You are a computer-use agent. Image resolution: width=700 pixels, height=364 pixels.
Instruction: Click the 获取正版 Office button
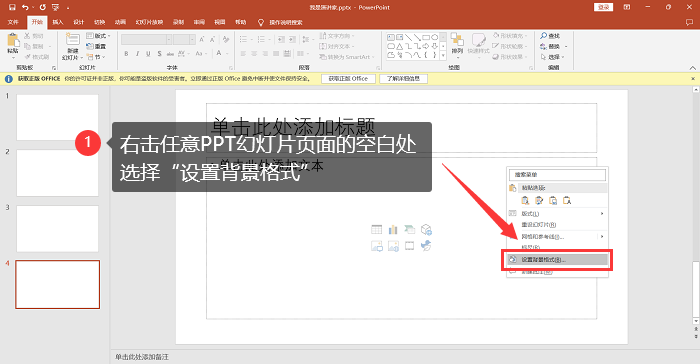(x=348, y=79)
